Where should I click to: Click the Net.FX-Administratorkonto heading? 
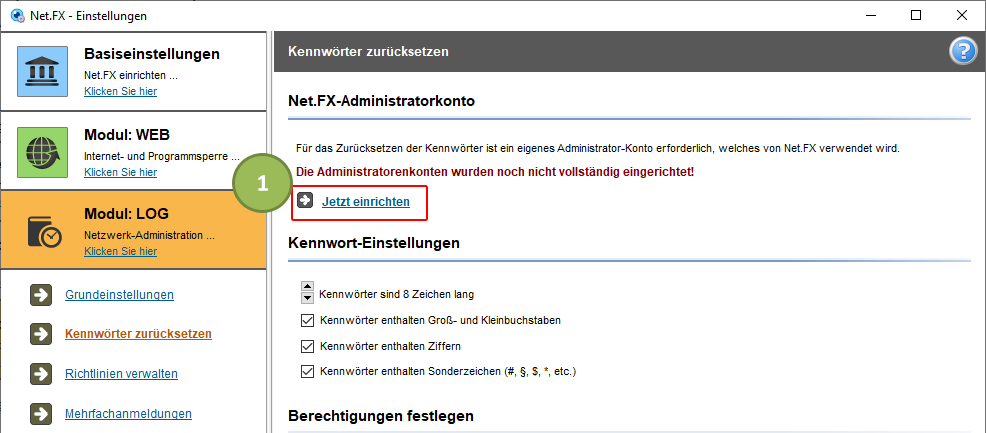click(380, 101)
